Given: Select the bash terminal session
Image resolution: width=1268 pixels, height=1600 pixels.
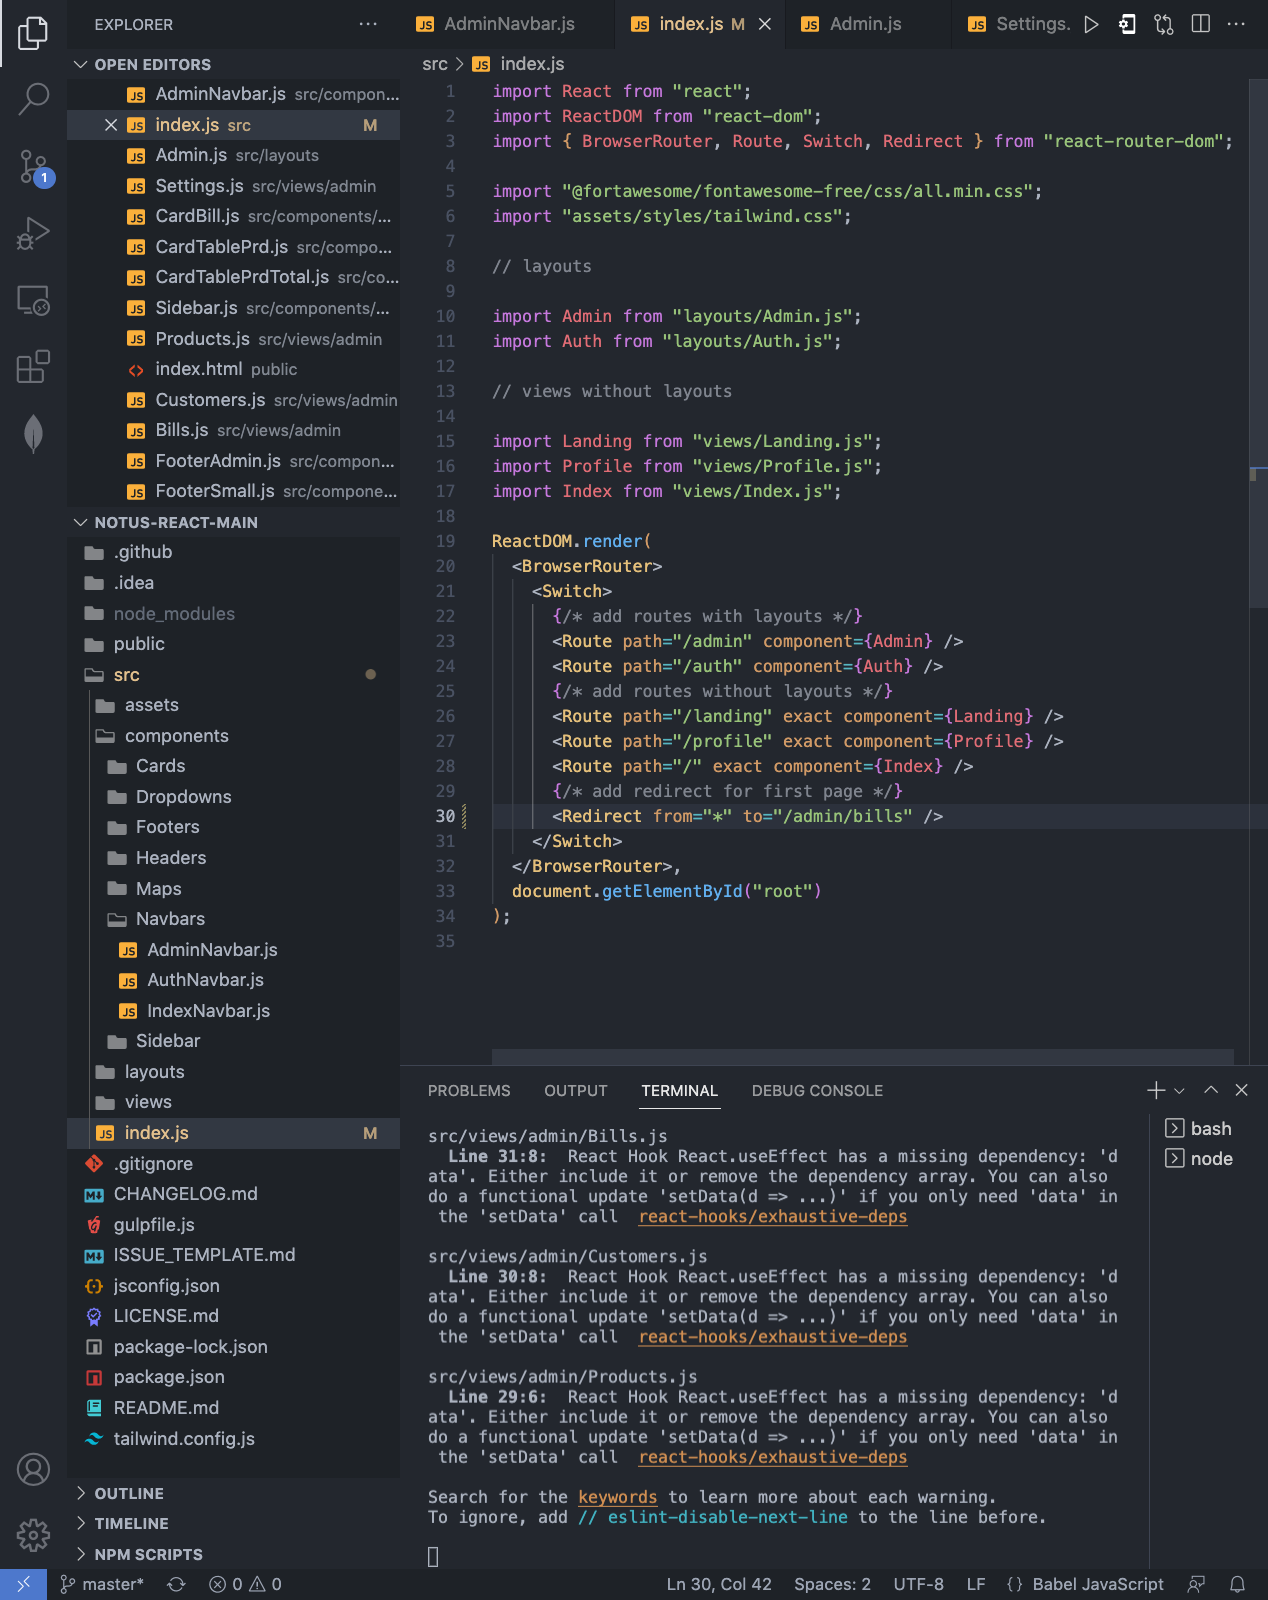Looking at the screenshot, I should [1199, 1129].
